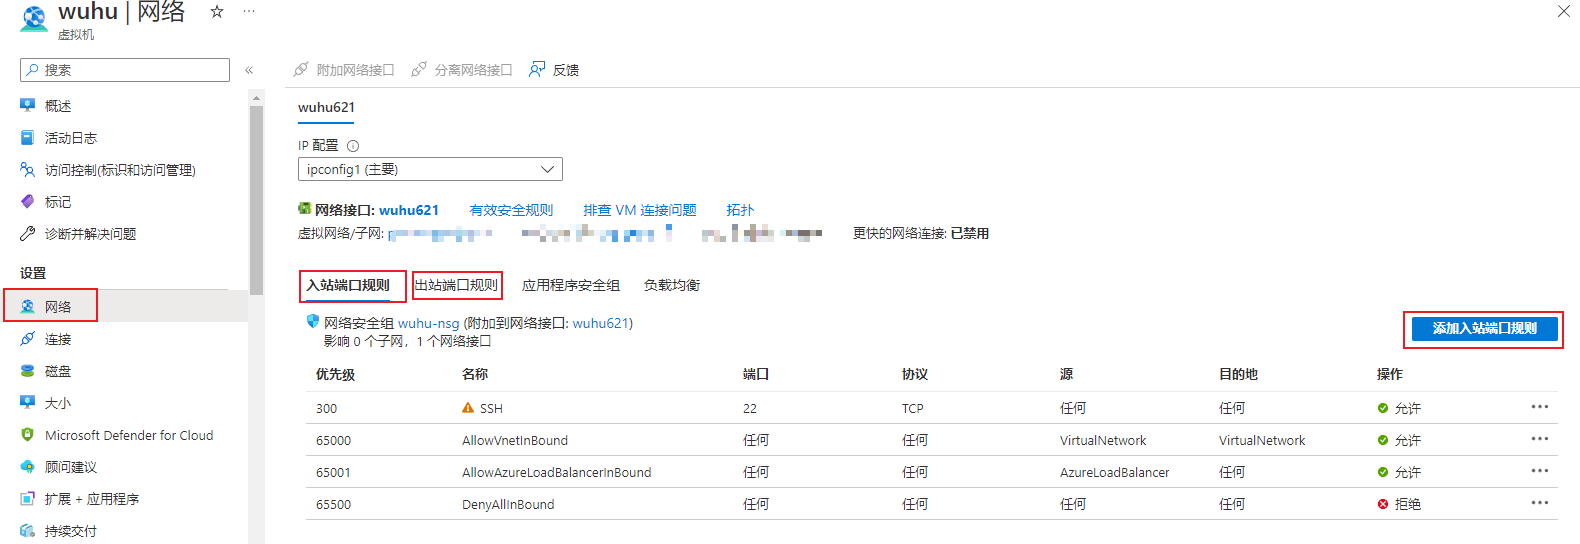Open 有效安全规则 link
This screenshot has height=544, width=1580.
coord(511,210)
